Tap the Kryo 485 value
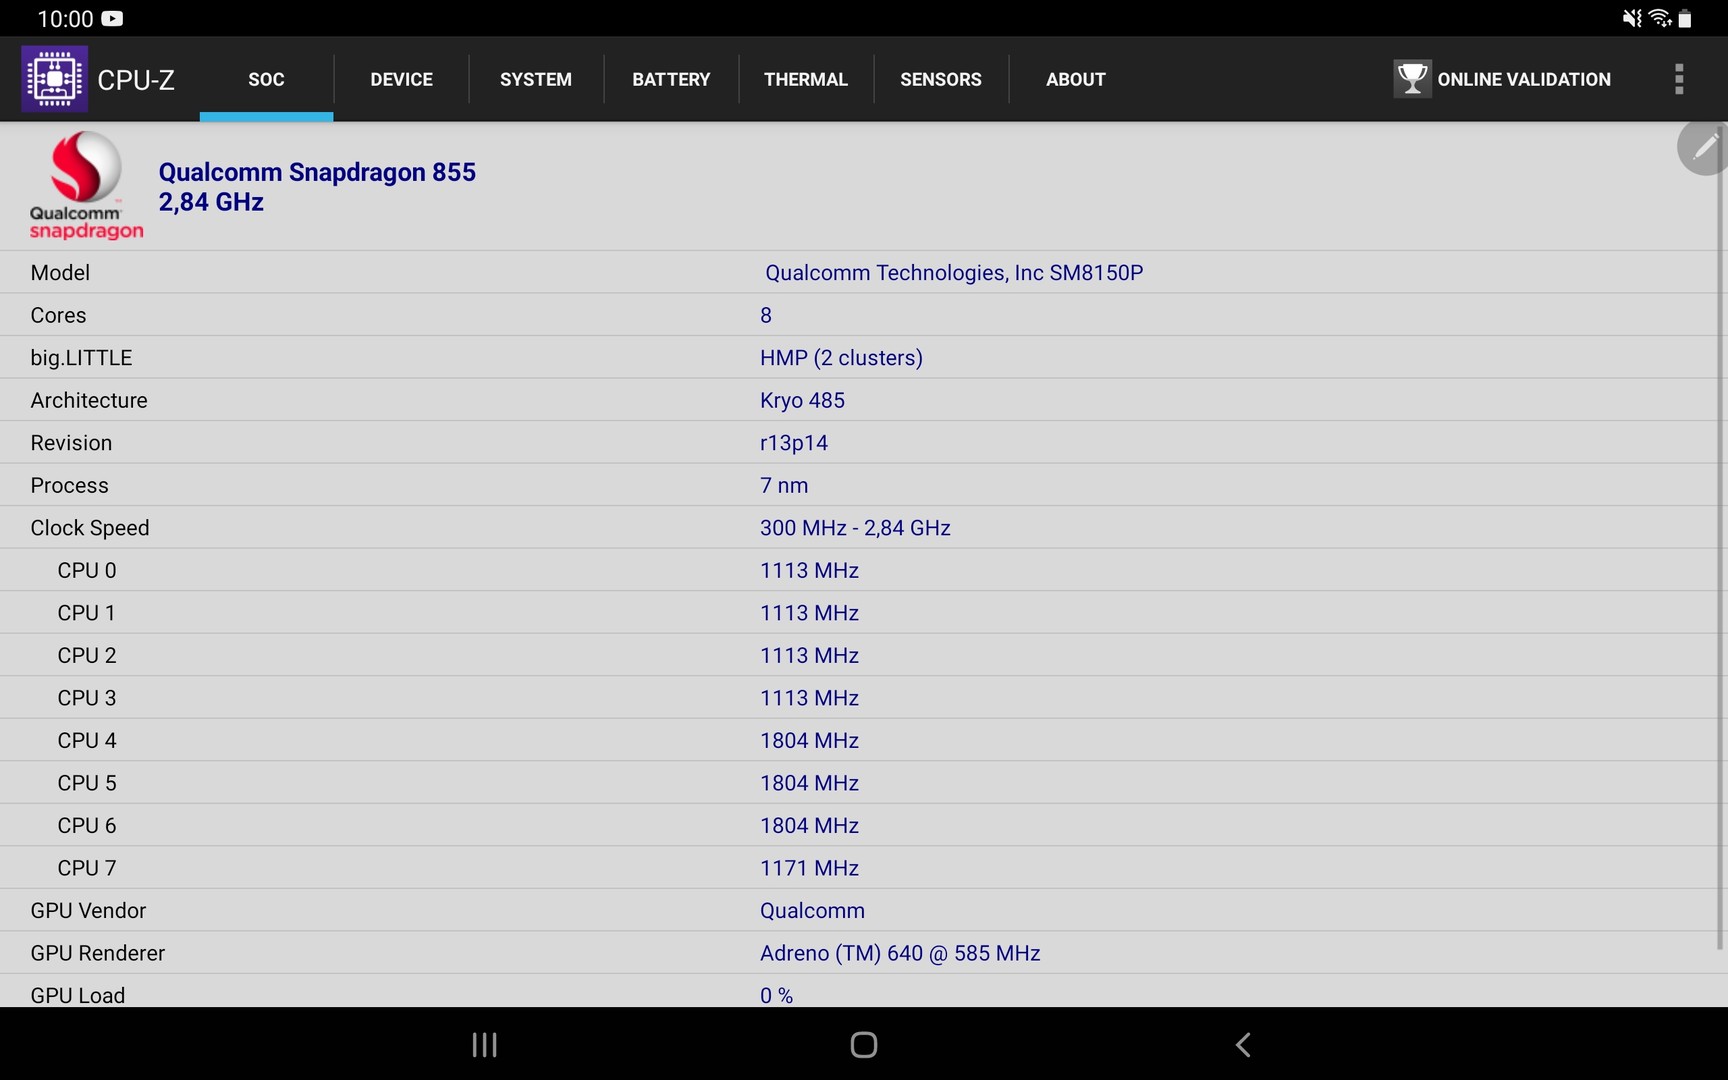Viewport: 1728px width, 1080px height. (x=802, y=400)
